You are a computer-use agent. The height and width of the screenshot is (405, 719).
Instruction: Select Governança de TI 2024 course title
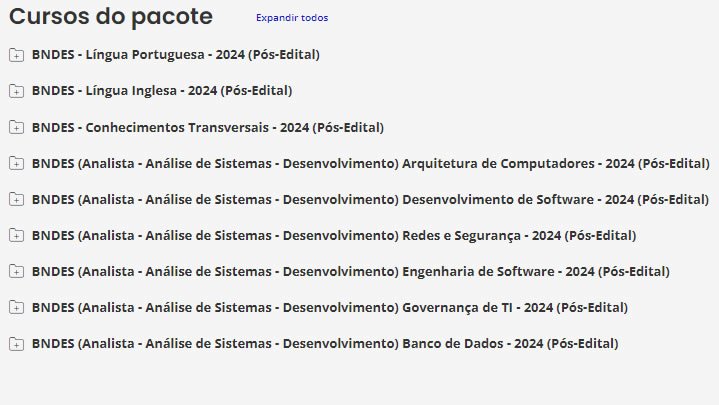coord(329,307)
